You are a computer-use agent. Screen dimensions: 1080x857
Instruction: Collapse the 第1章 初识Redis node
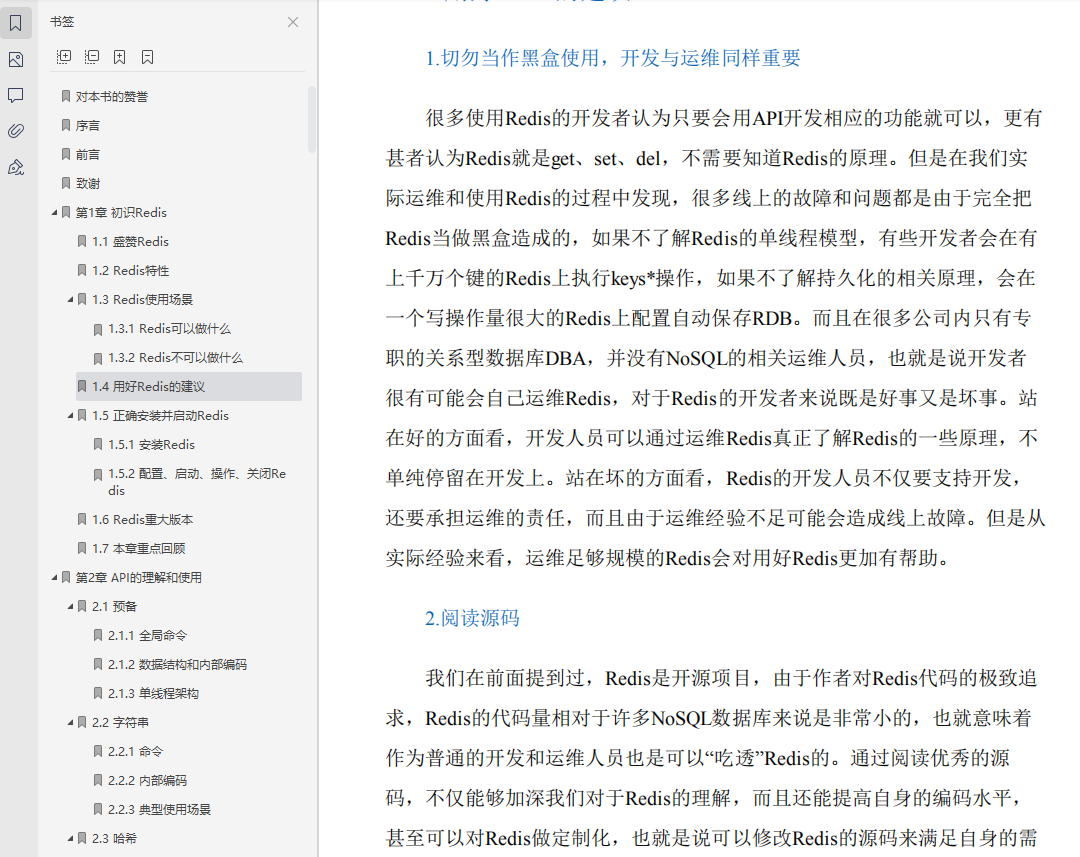(54, 213)
